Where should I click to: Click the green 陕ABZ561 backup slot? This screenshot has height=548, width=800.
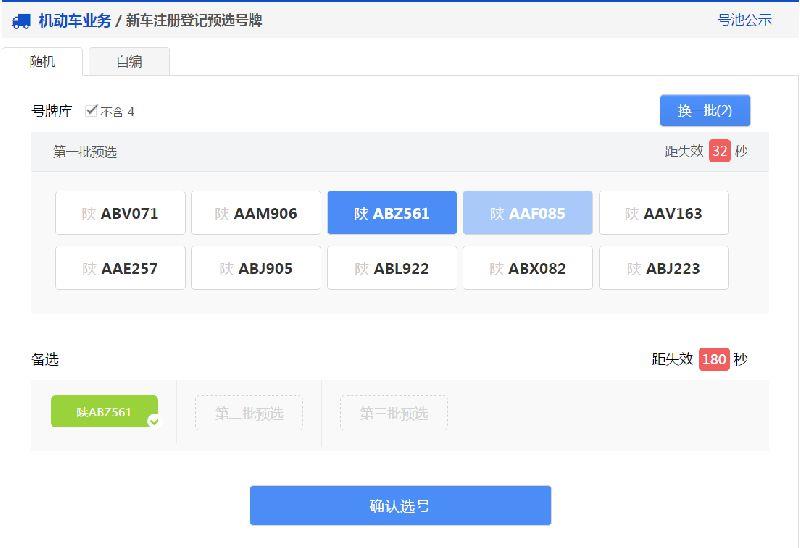pyautogui.click(x=104, y=411)
